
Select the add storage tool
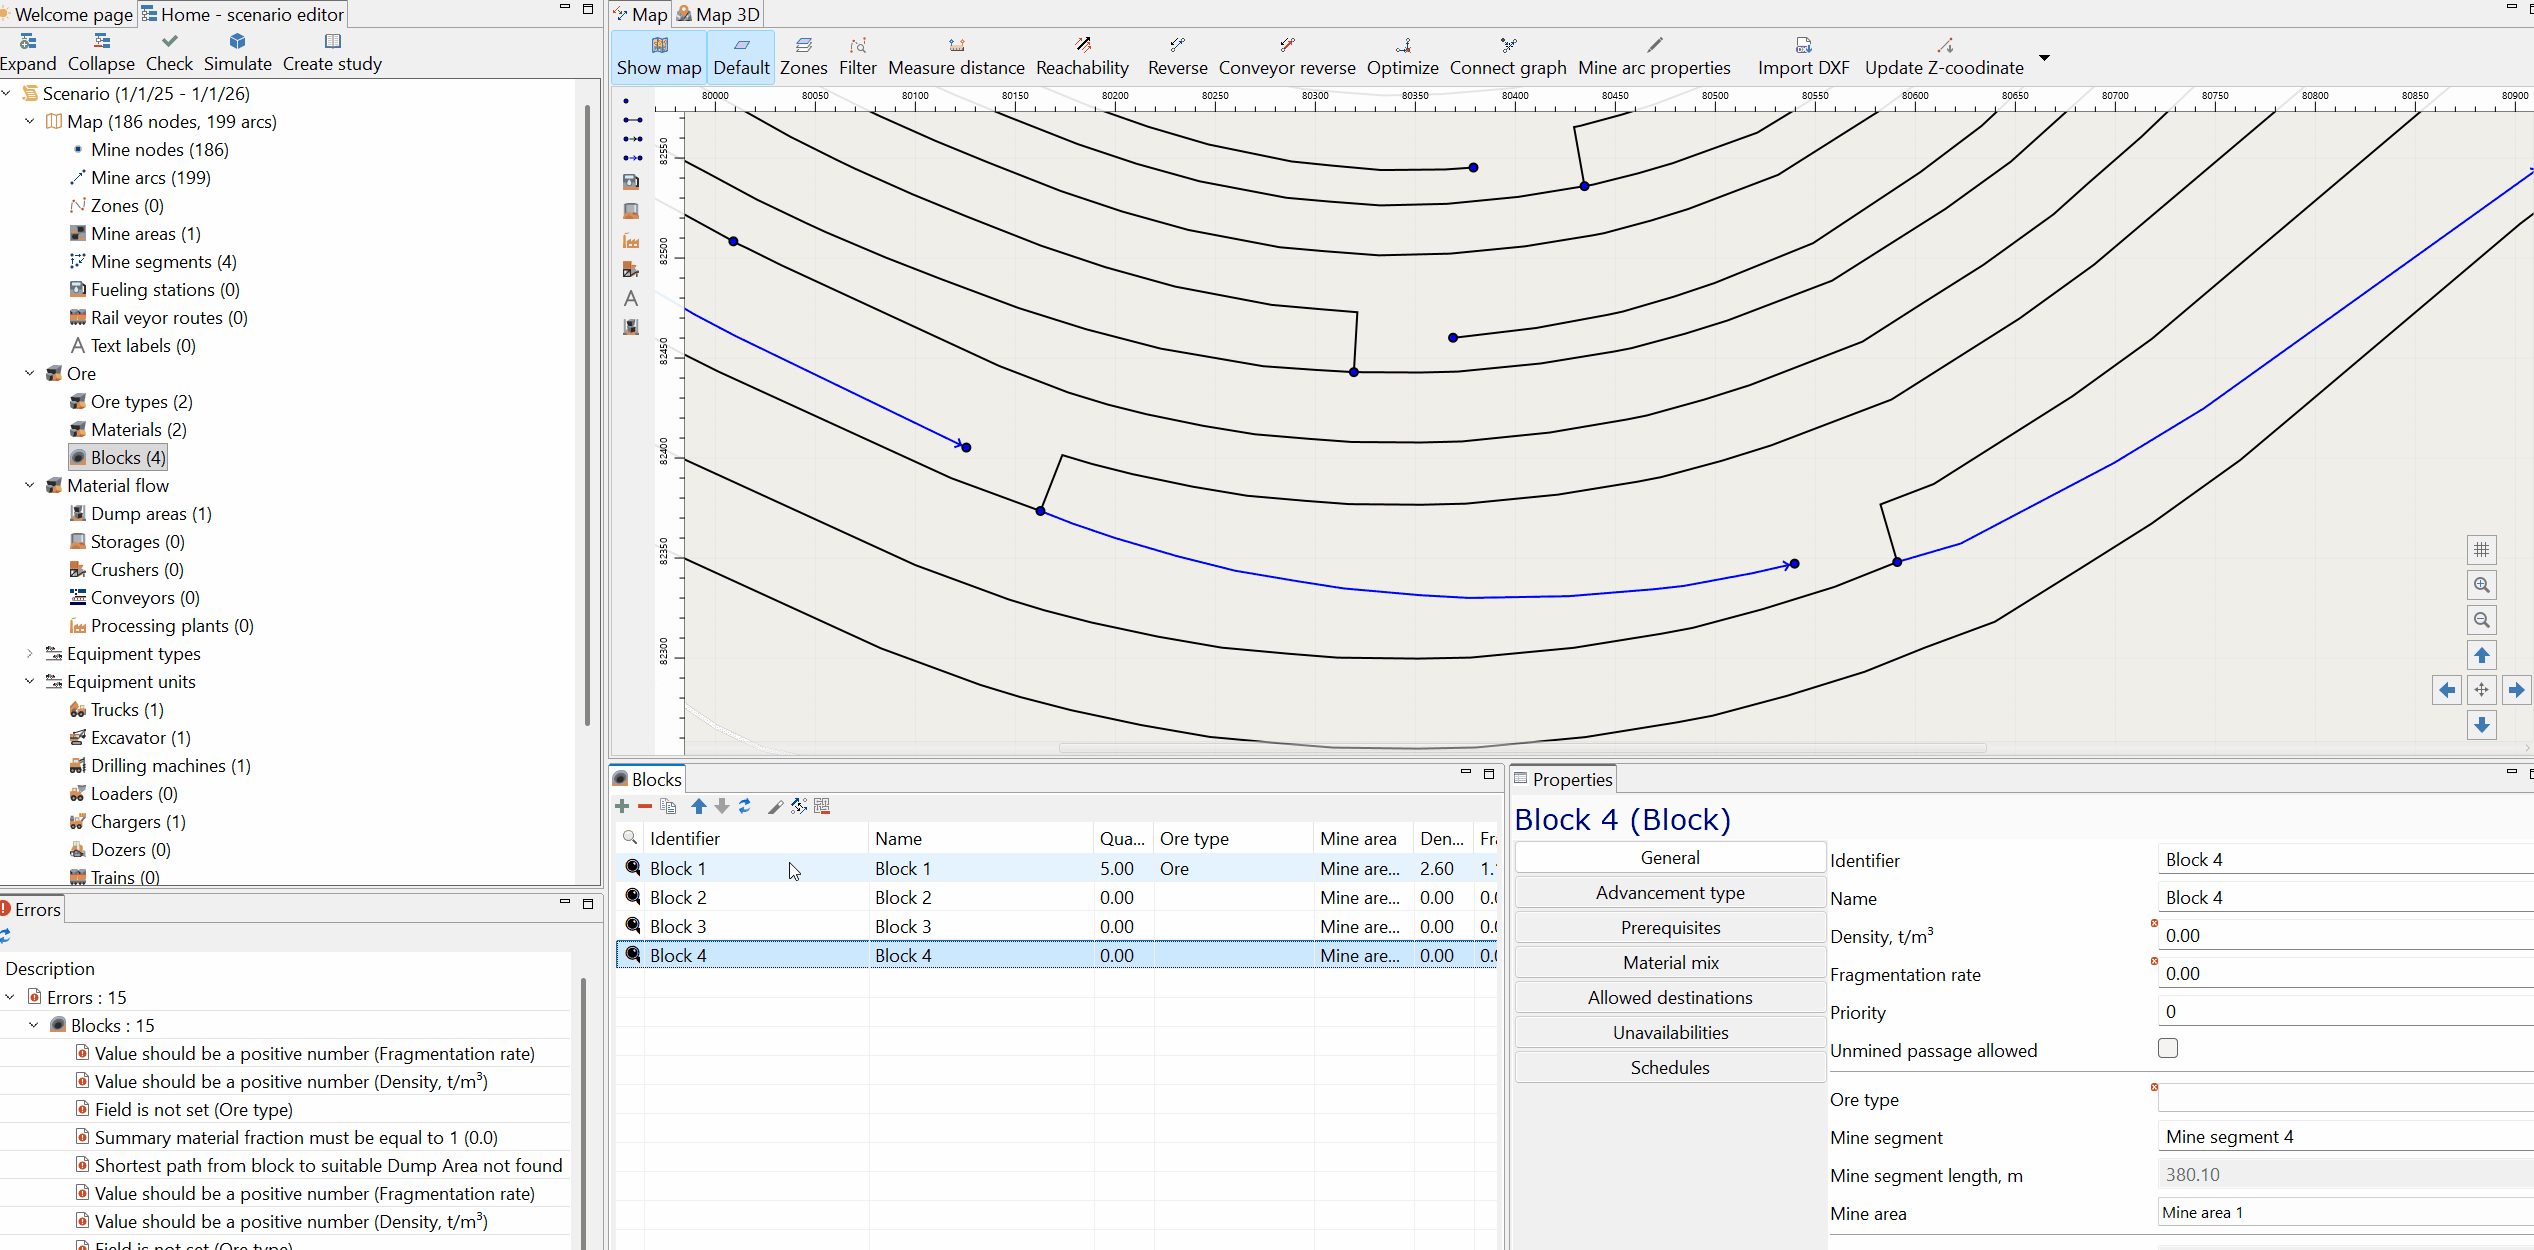point(631,211)
